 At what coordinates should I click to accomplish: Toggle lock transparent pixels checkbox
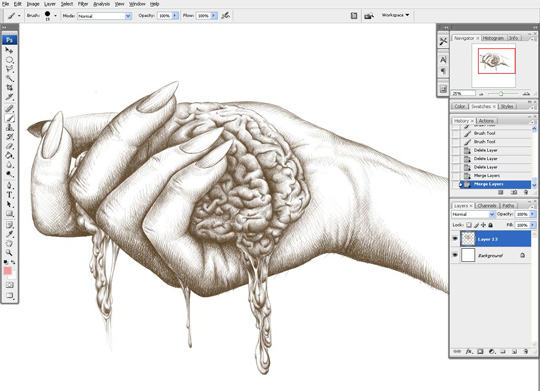click(x=469, y=225)
